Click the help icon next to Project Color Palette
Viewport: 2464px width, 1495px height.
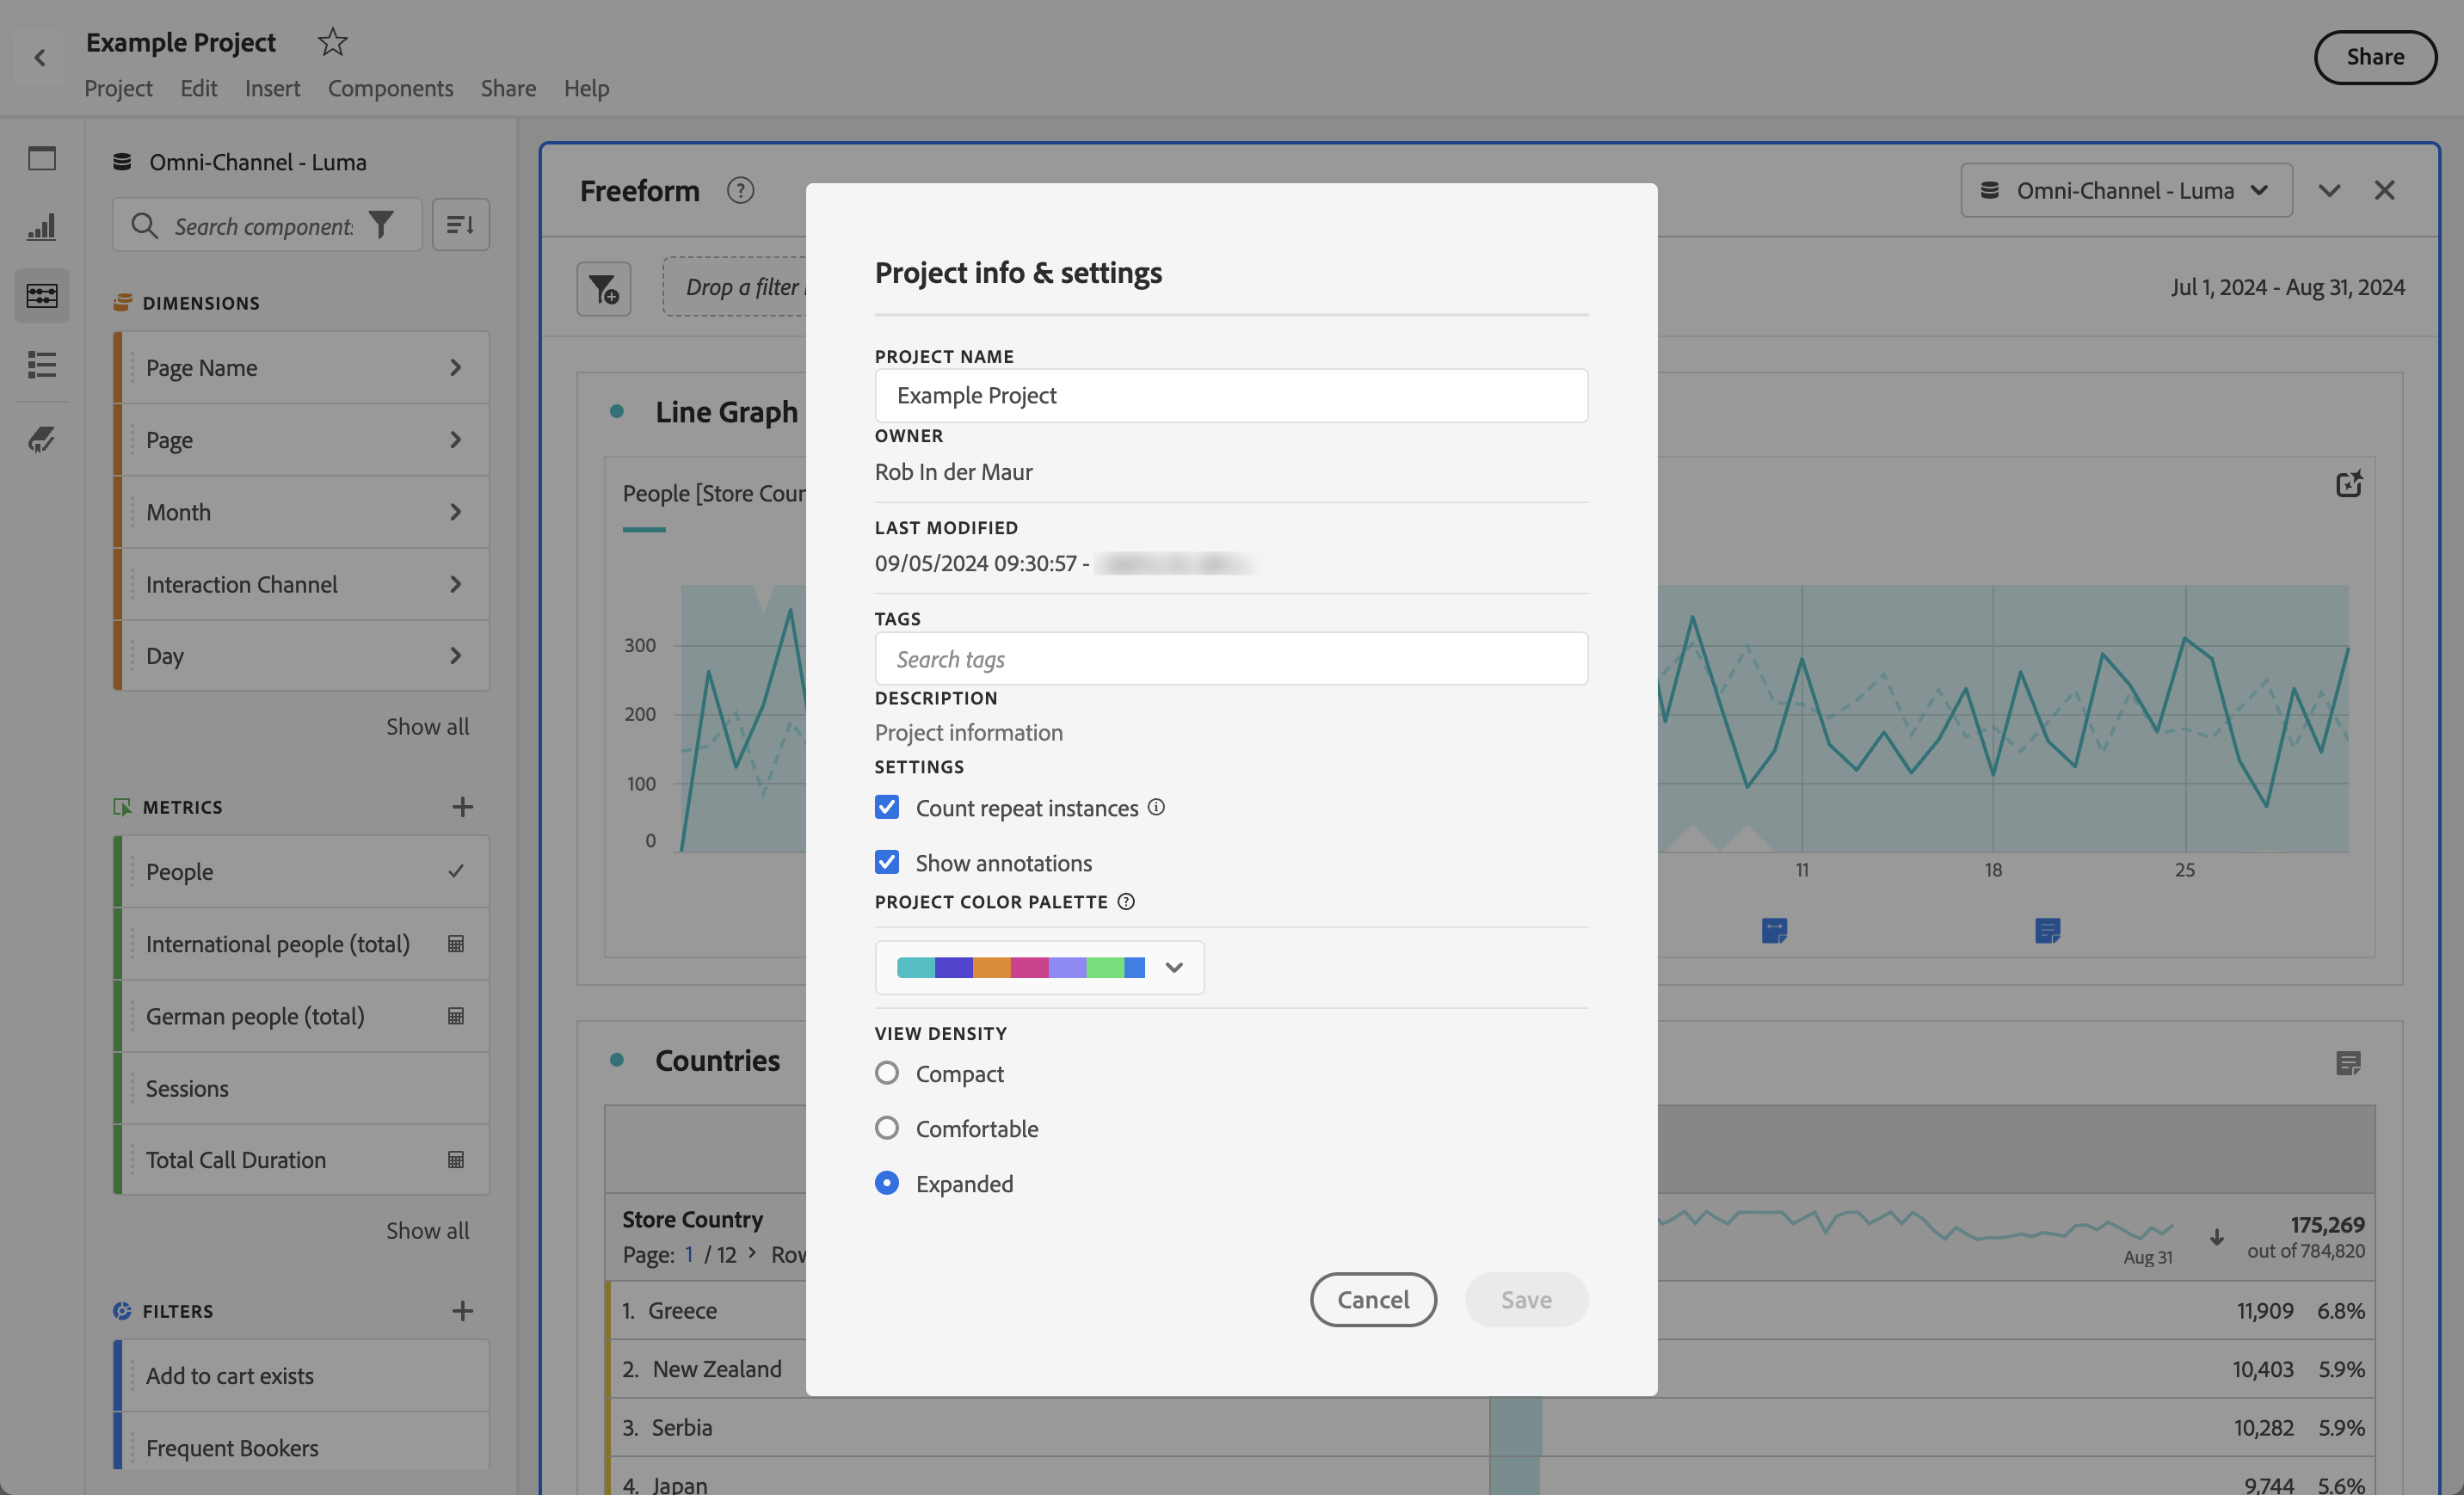coord(1126,902)
